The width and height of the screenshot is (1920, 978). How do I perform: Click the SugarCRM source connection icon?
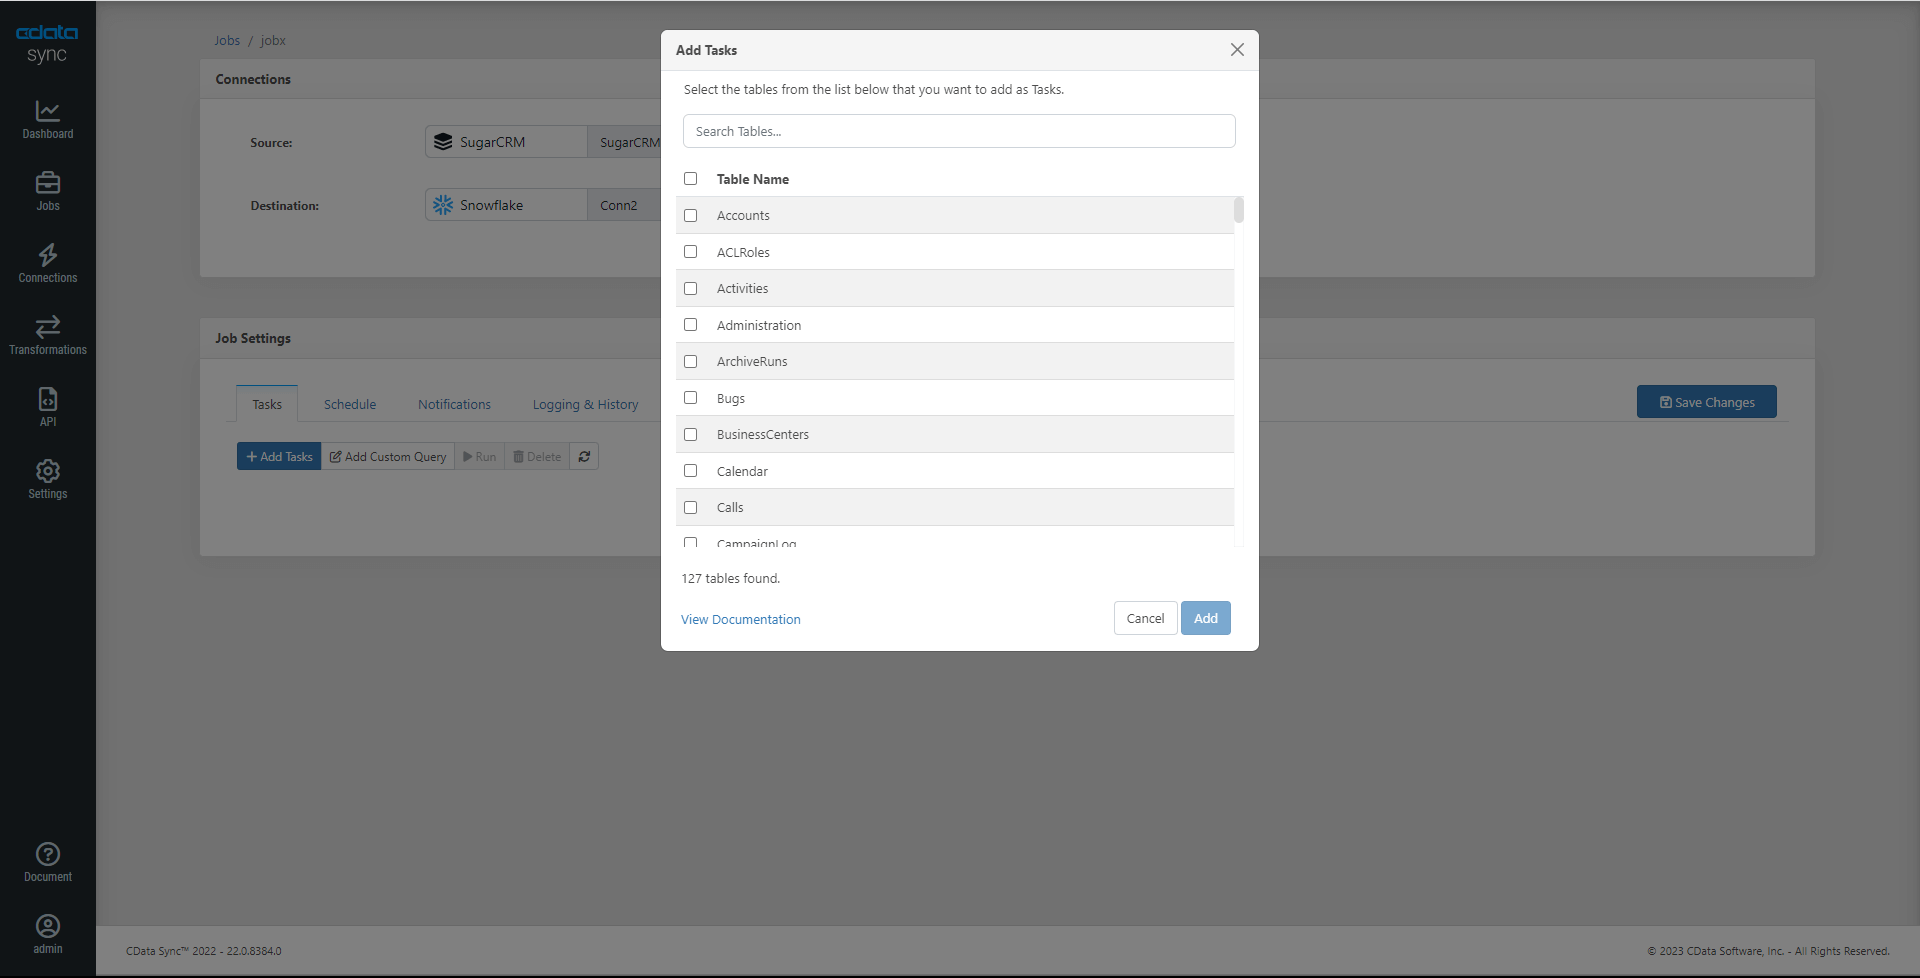[x=443, y=142]
